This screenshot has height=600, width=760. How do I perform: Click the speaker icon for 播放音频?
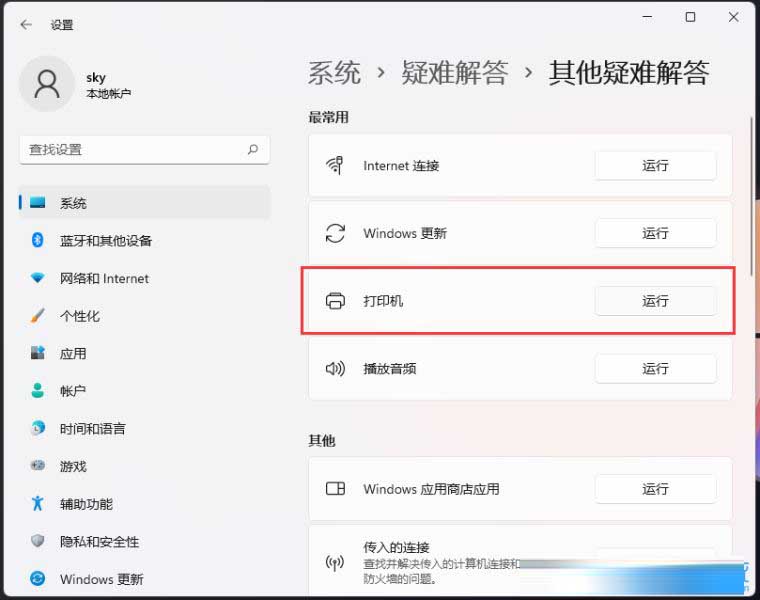tap(336, 369)
